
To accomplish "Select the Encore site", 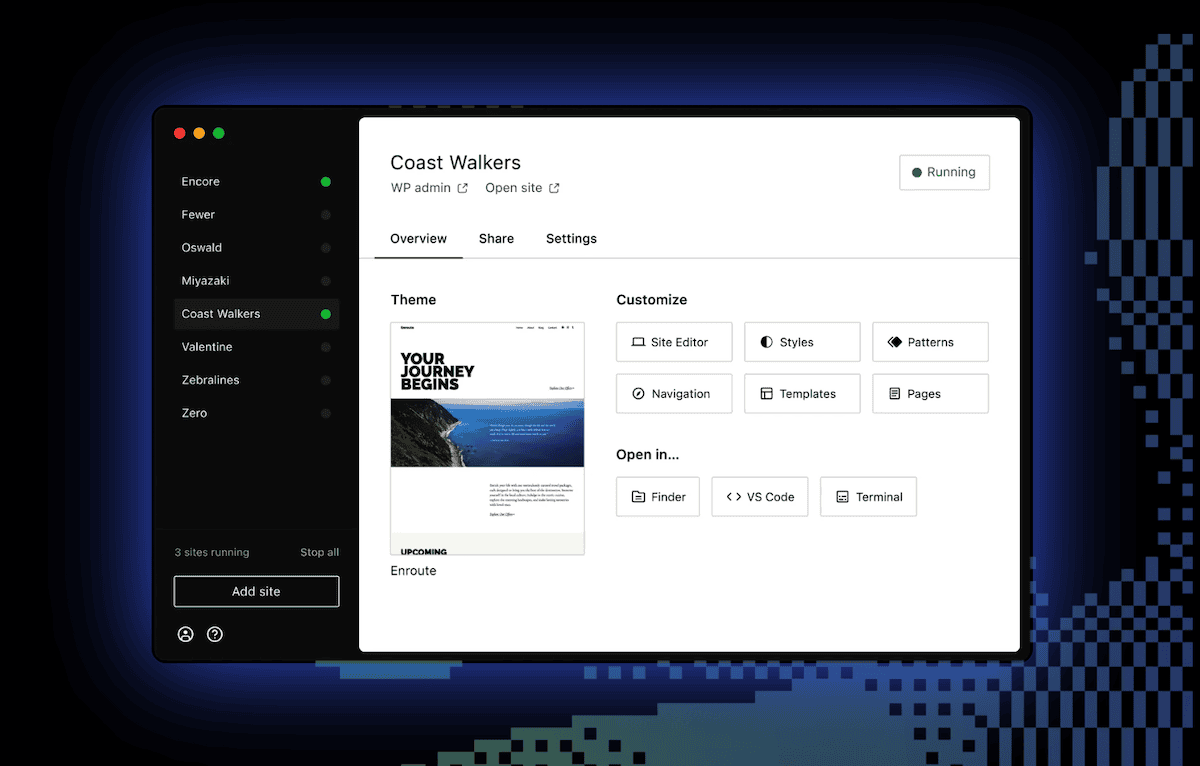I will [256, 182].
